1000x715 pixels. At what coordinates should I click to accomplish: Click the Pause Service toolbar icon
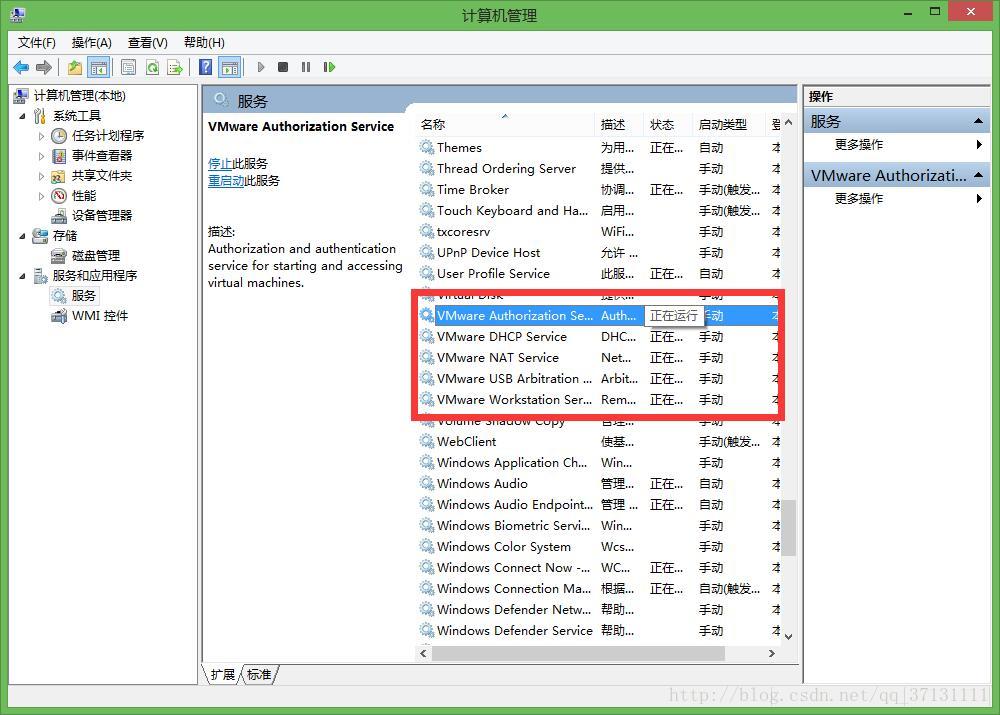(306, 67)
